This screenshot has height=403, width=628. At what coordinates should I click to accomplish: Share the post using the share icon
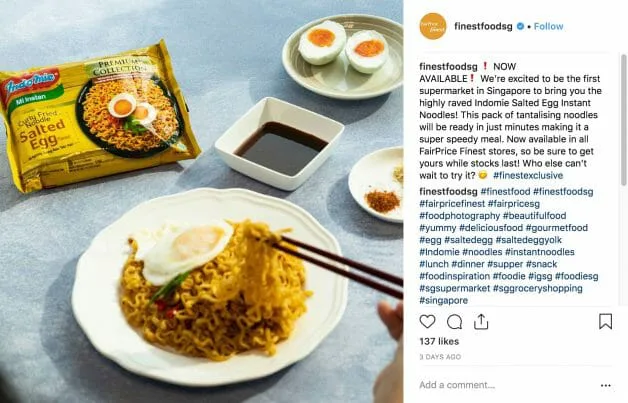coord(481,322)
